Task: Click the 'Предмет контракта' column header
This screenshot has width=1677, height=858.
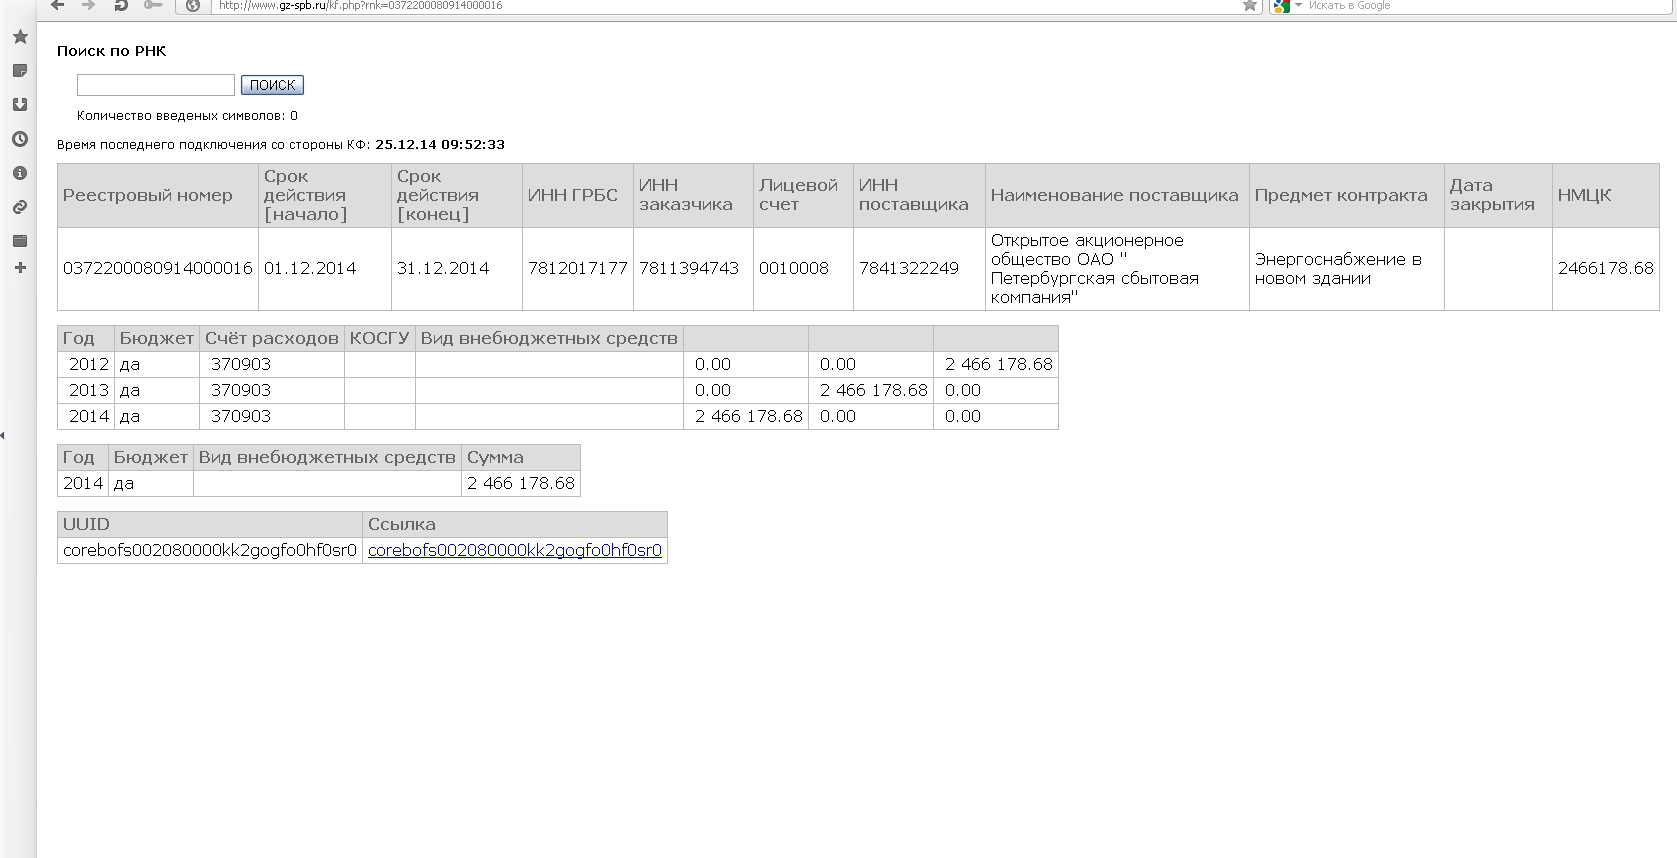Action: 1347,196
